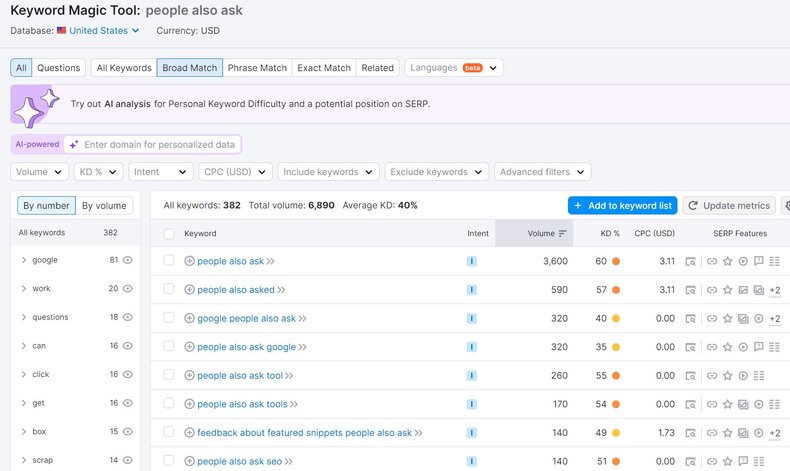Add 'people also ask google' via plus icon

[x=189, y=347]
